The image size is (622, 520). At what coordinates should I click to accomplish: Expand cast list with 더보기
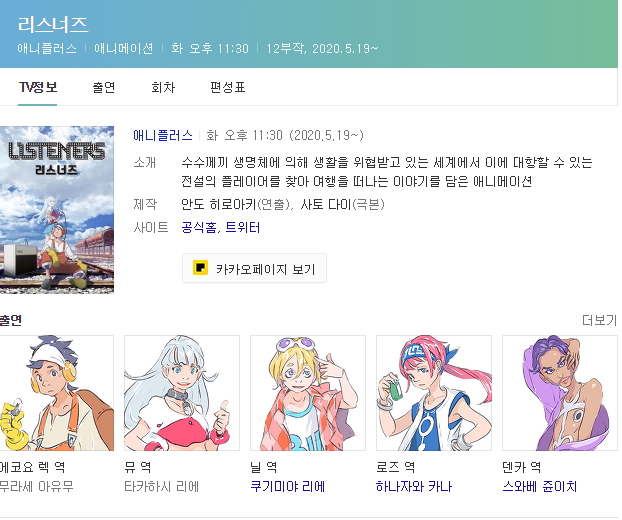pos(599,320)
